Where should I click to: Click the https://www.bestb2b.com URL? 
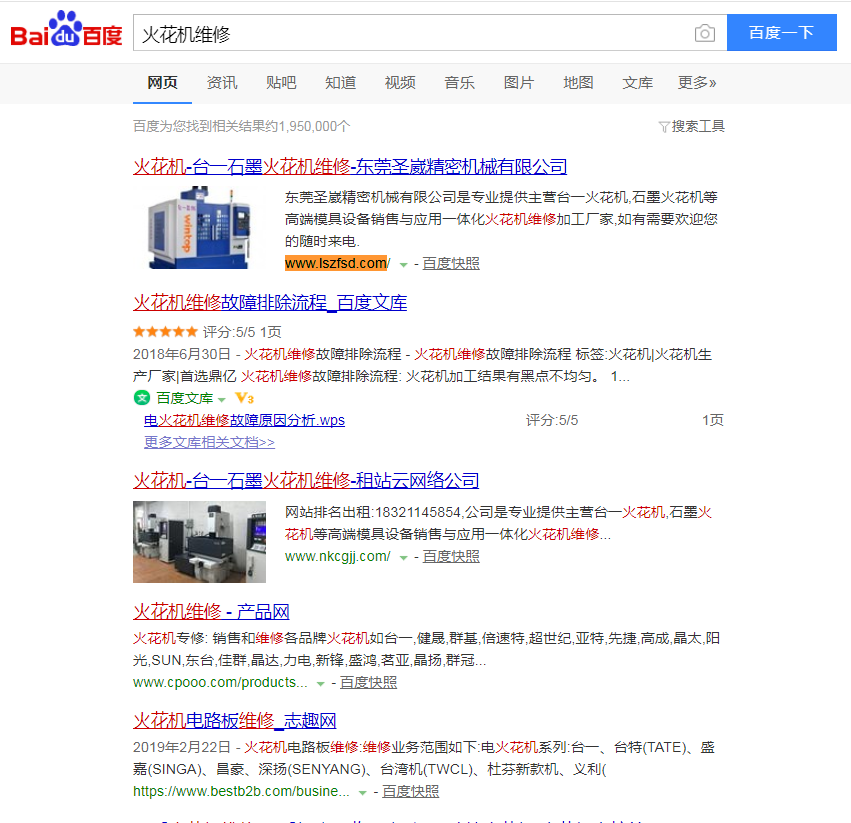pyautogui.click(x=241, y=792)
